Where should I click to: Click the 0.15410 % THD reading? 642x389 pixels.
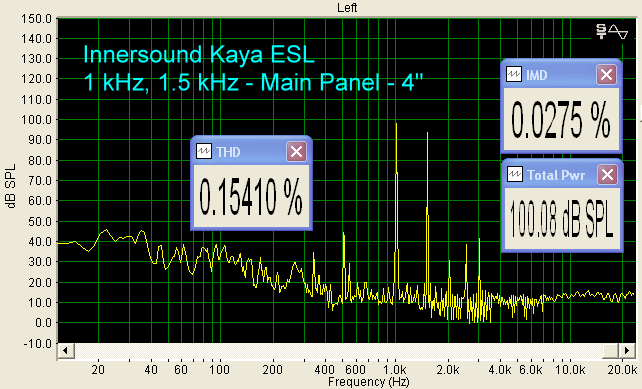click(251, 197)
